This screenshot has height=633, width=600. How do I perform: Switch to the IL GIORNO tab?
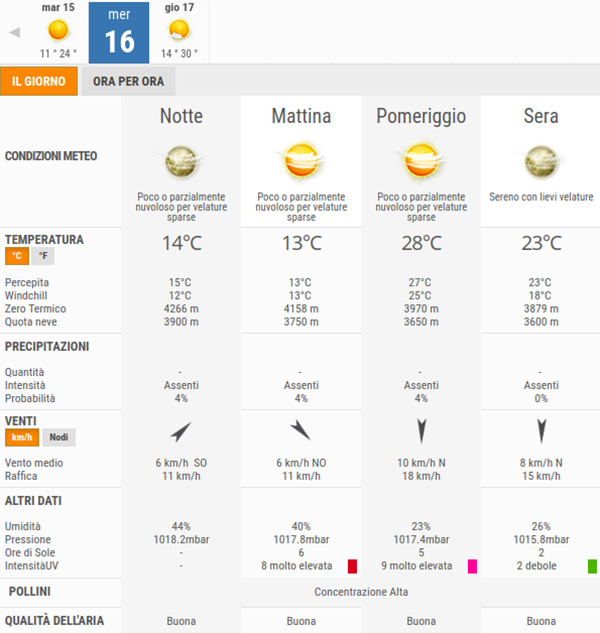(x=39, y=81)
